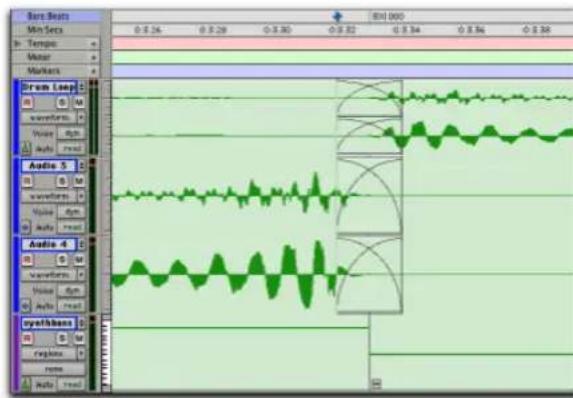Open Audio 5 voice dyn selector

click(72, 212)
